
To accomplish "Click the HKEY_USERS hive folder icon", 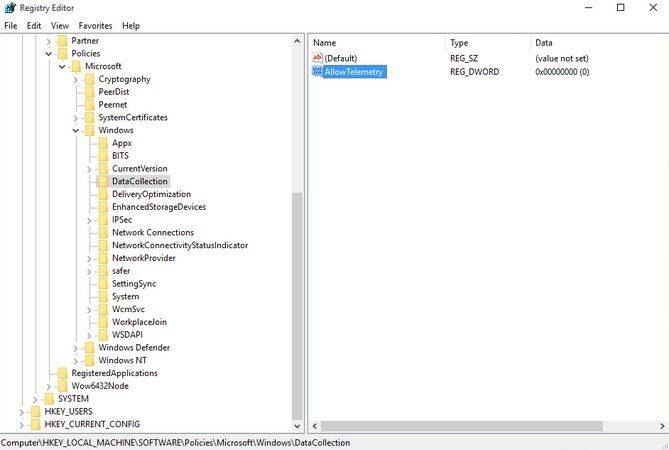I will pyautogui.click(x=36, y=412).
